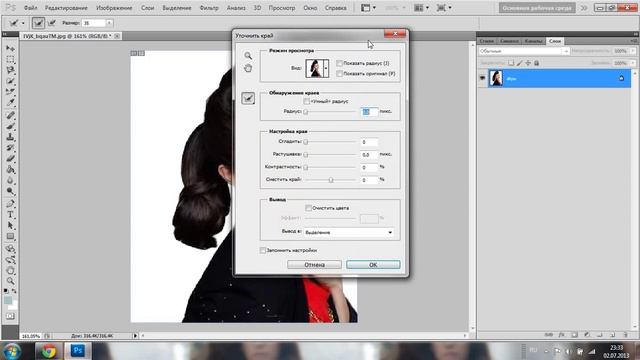Open the Файл menu
This screenshot has height=360, width=640.
(x=30, y=8)
